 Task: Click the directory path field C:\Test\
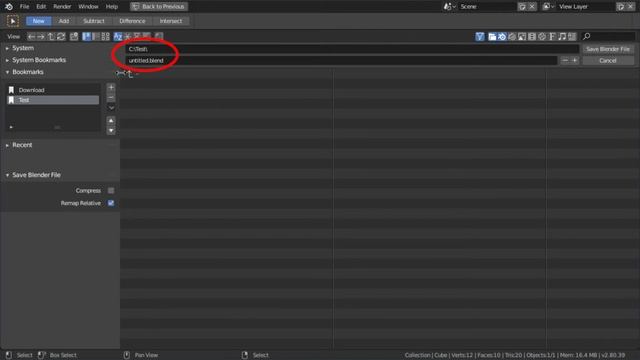click(352, 49)
